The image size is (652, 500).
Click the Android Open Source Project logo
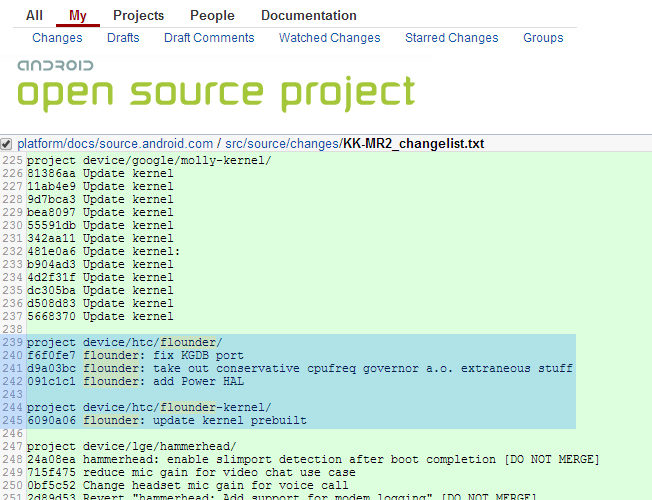pos(216,86)
